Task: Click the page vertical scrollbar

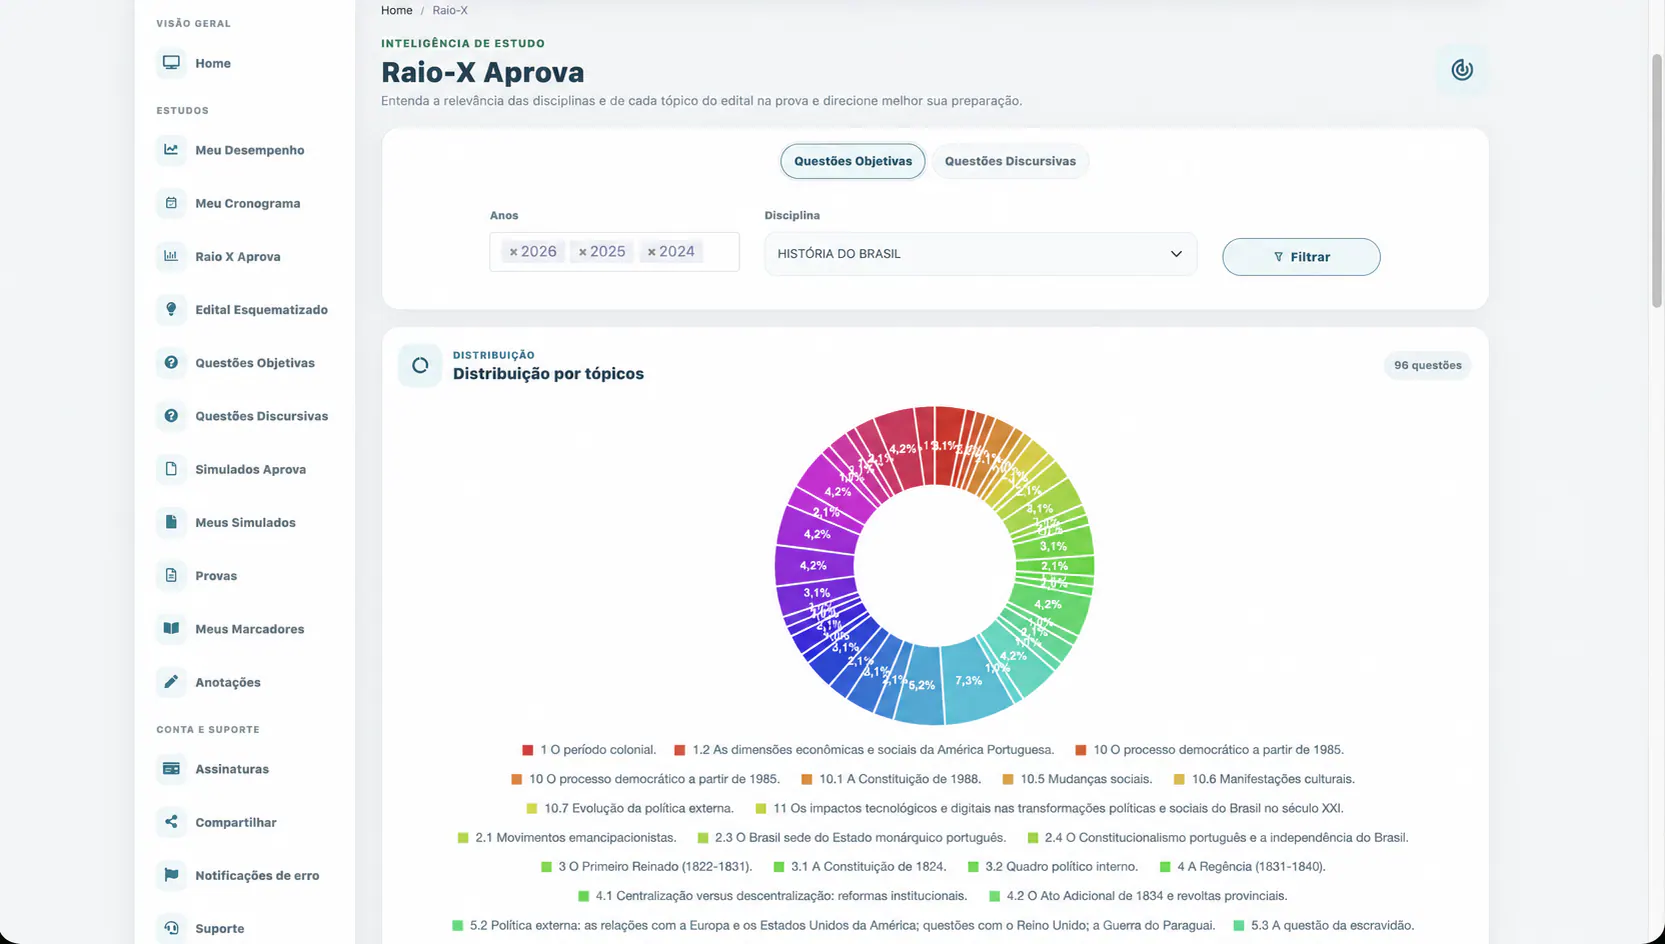Action: click(x=1657, y=180)
